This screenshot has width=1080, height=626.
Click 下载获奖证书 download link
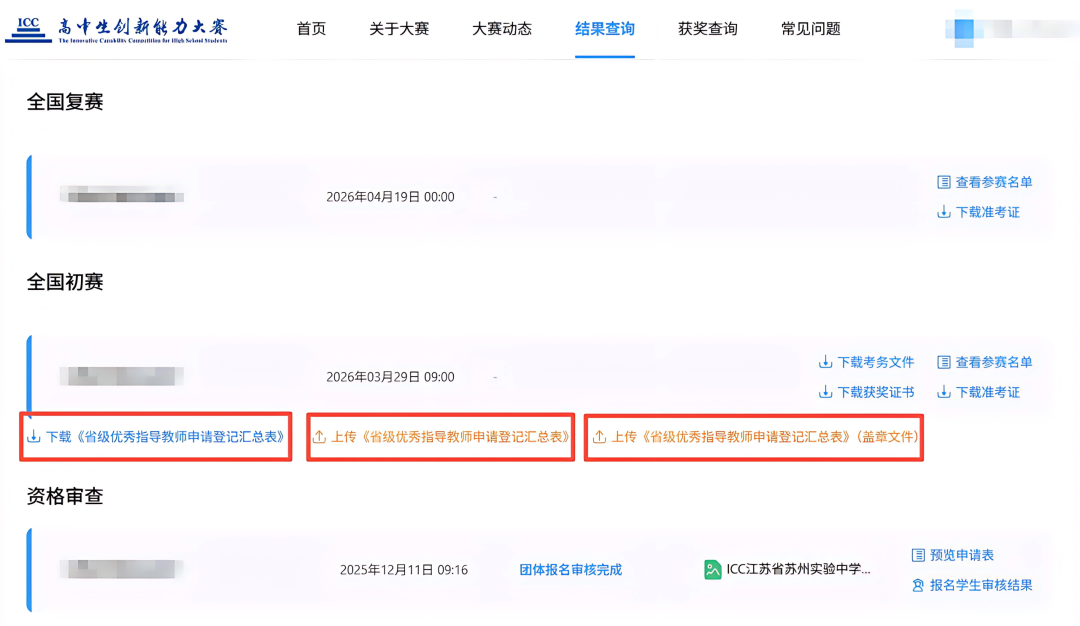click(866, 392)
